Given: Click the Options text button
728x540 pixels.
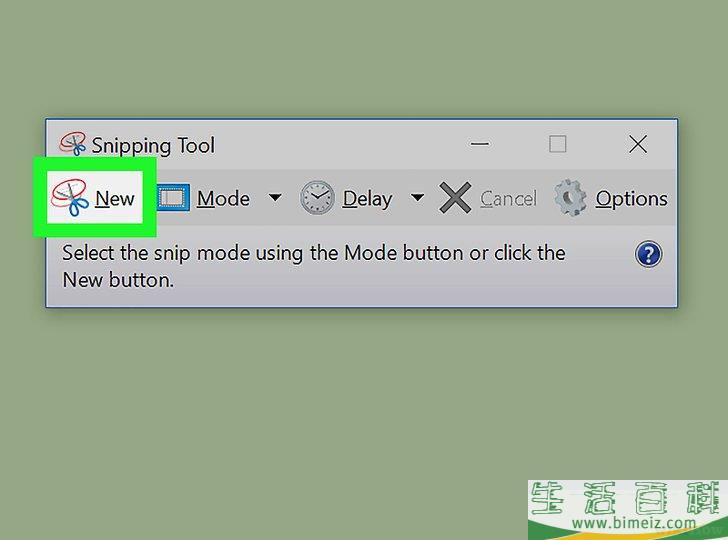Looking at the screenshot, I should (x=631, y=199).
